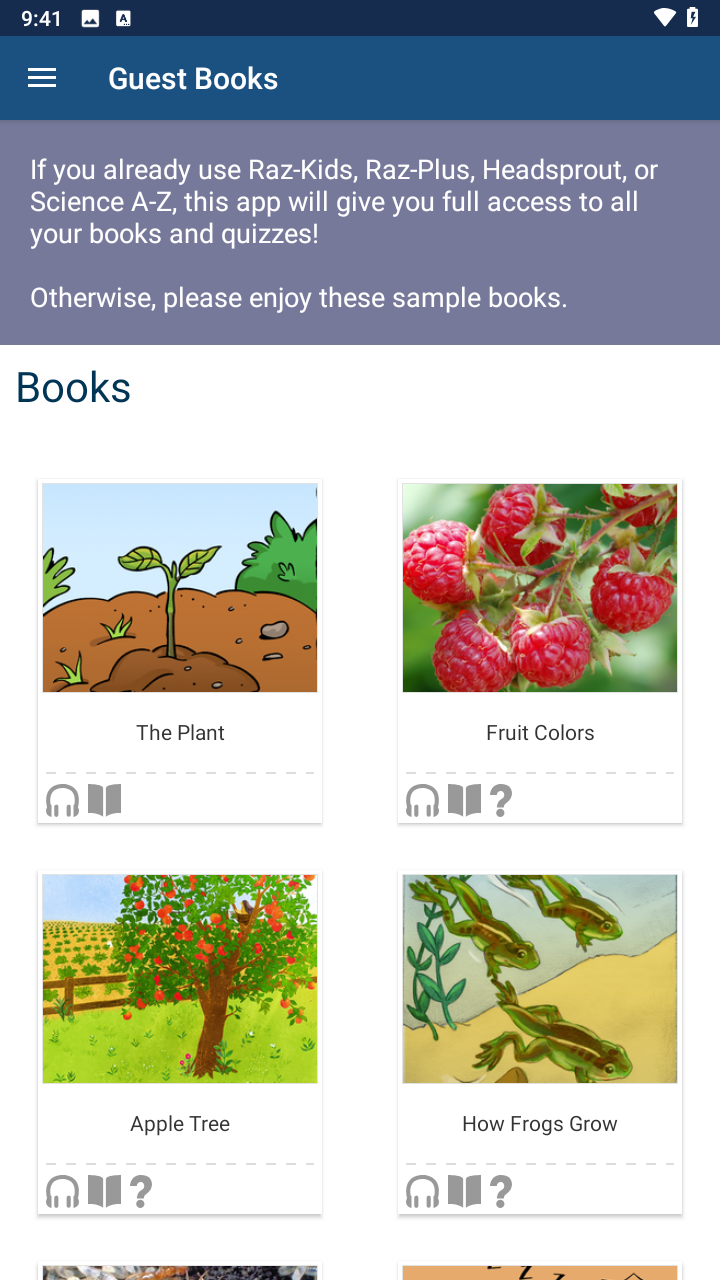Open the hamburger navigation menu
The width and height of the screenshot is (720, 1280).
(x=42, y=78)
